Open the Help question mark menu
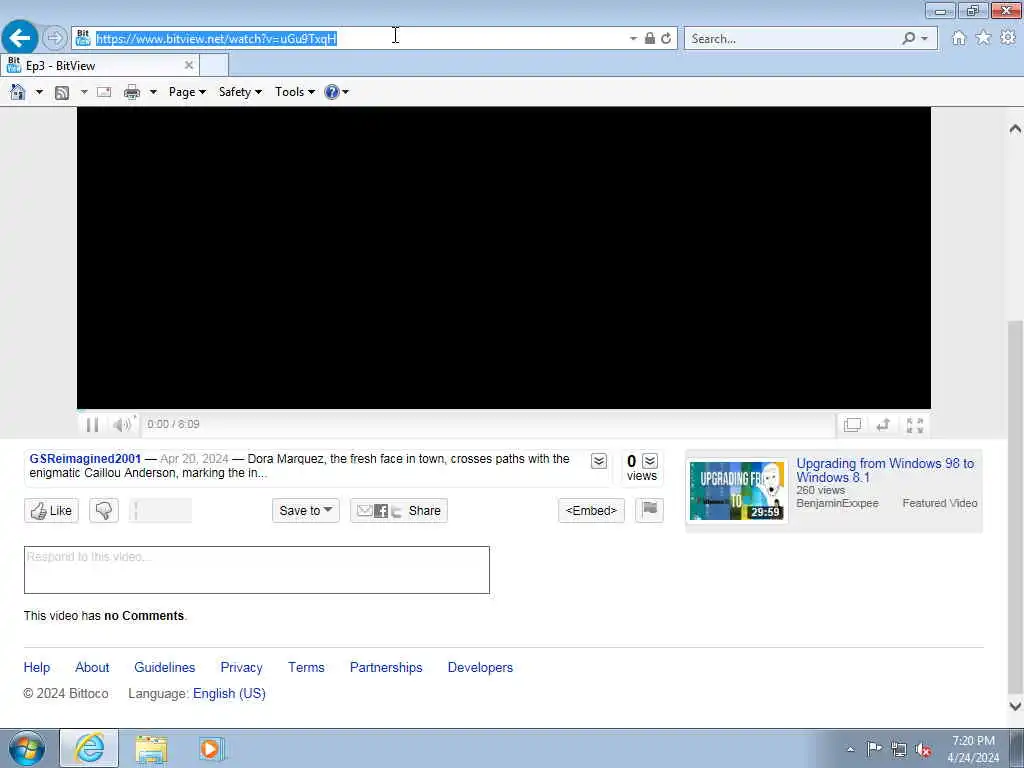Image resolution: width=1024 pixels, height=768 pixels. click(x=336, y=92)
